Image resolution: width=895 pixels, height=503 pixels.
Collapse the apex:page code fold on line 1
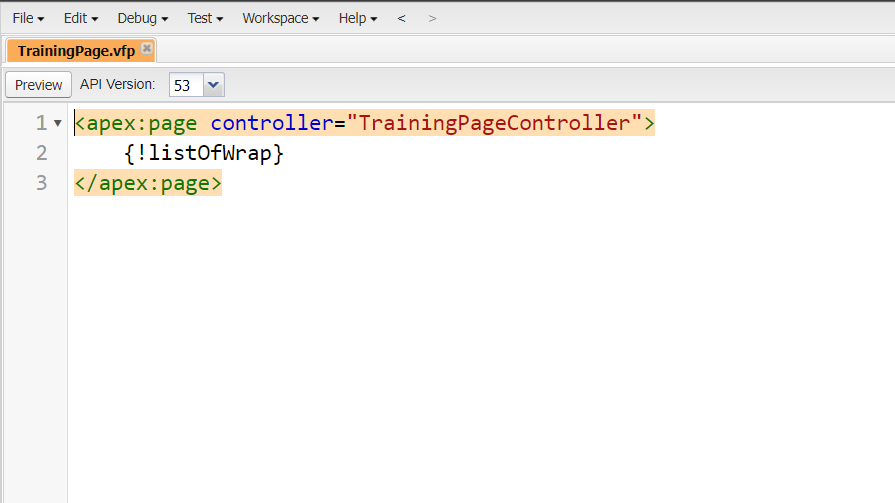click(57, 123)
